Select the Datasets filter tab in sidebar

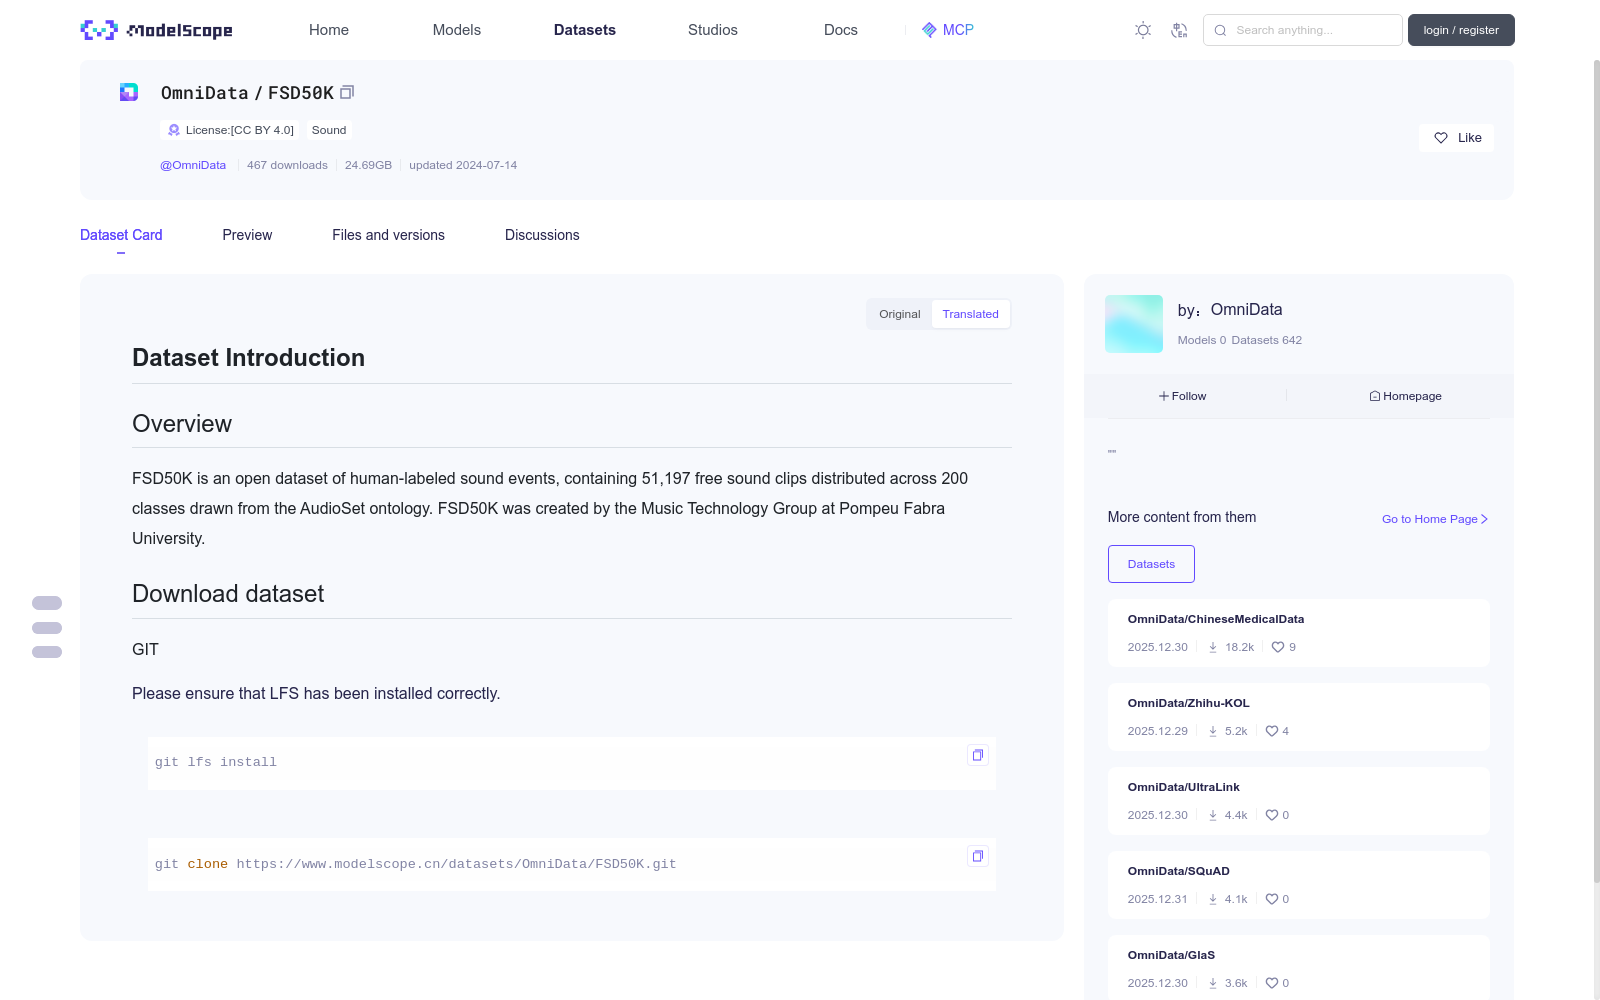point(1151,564)
